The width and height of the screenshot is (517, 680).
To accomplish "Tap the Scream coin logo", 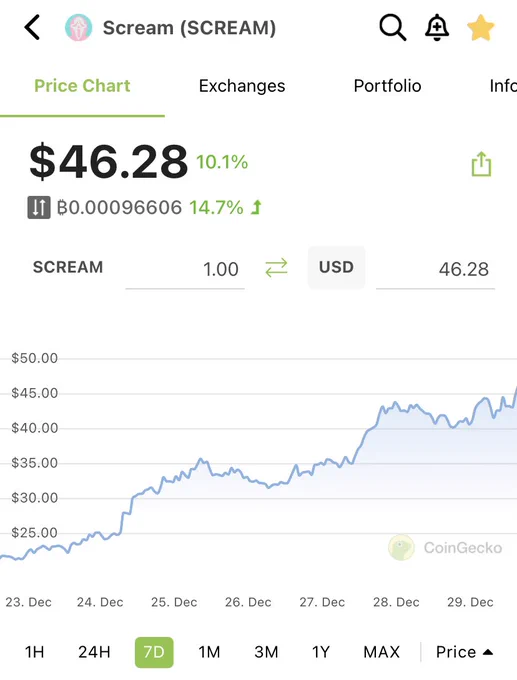I will point(79,27).
